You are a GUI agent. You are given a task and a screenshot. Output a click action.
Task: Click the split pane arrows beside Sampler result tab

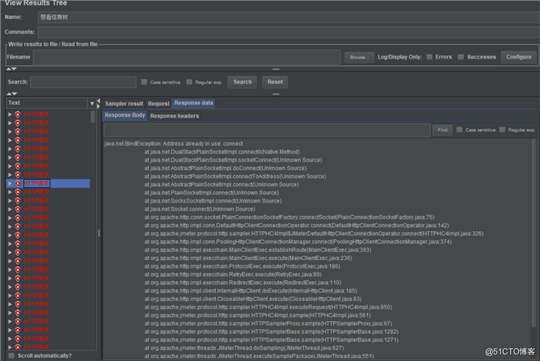pyautogui.click(x=98, y=103)
